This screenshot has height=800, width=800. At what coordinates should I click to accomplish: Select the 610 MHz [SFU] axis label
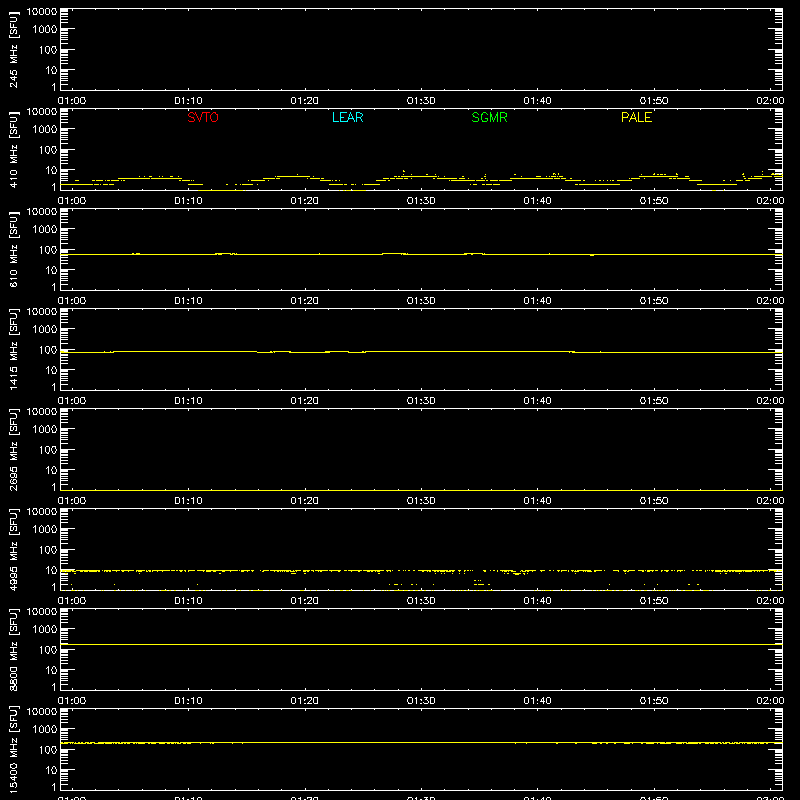coord(13,249)
